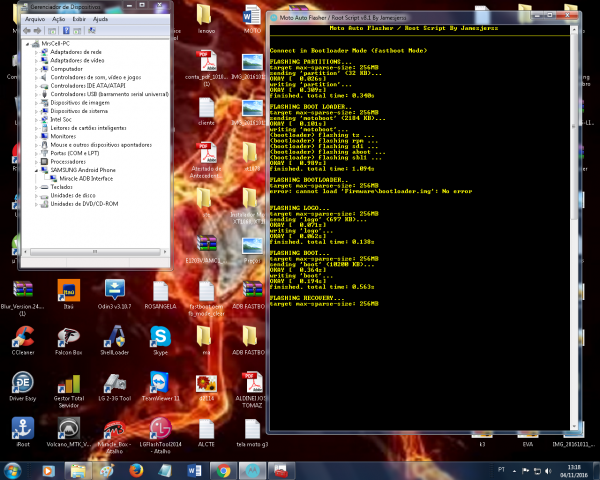The width and height of the screenshot is (600, 480).
Task: Select Monitores entry
Action: click(63, 136)
